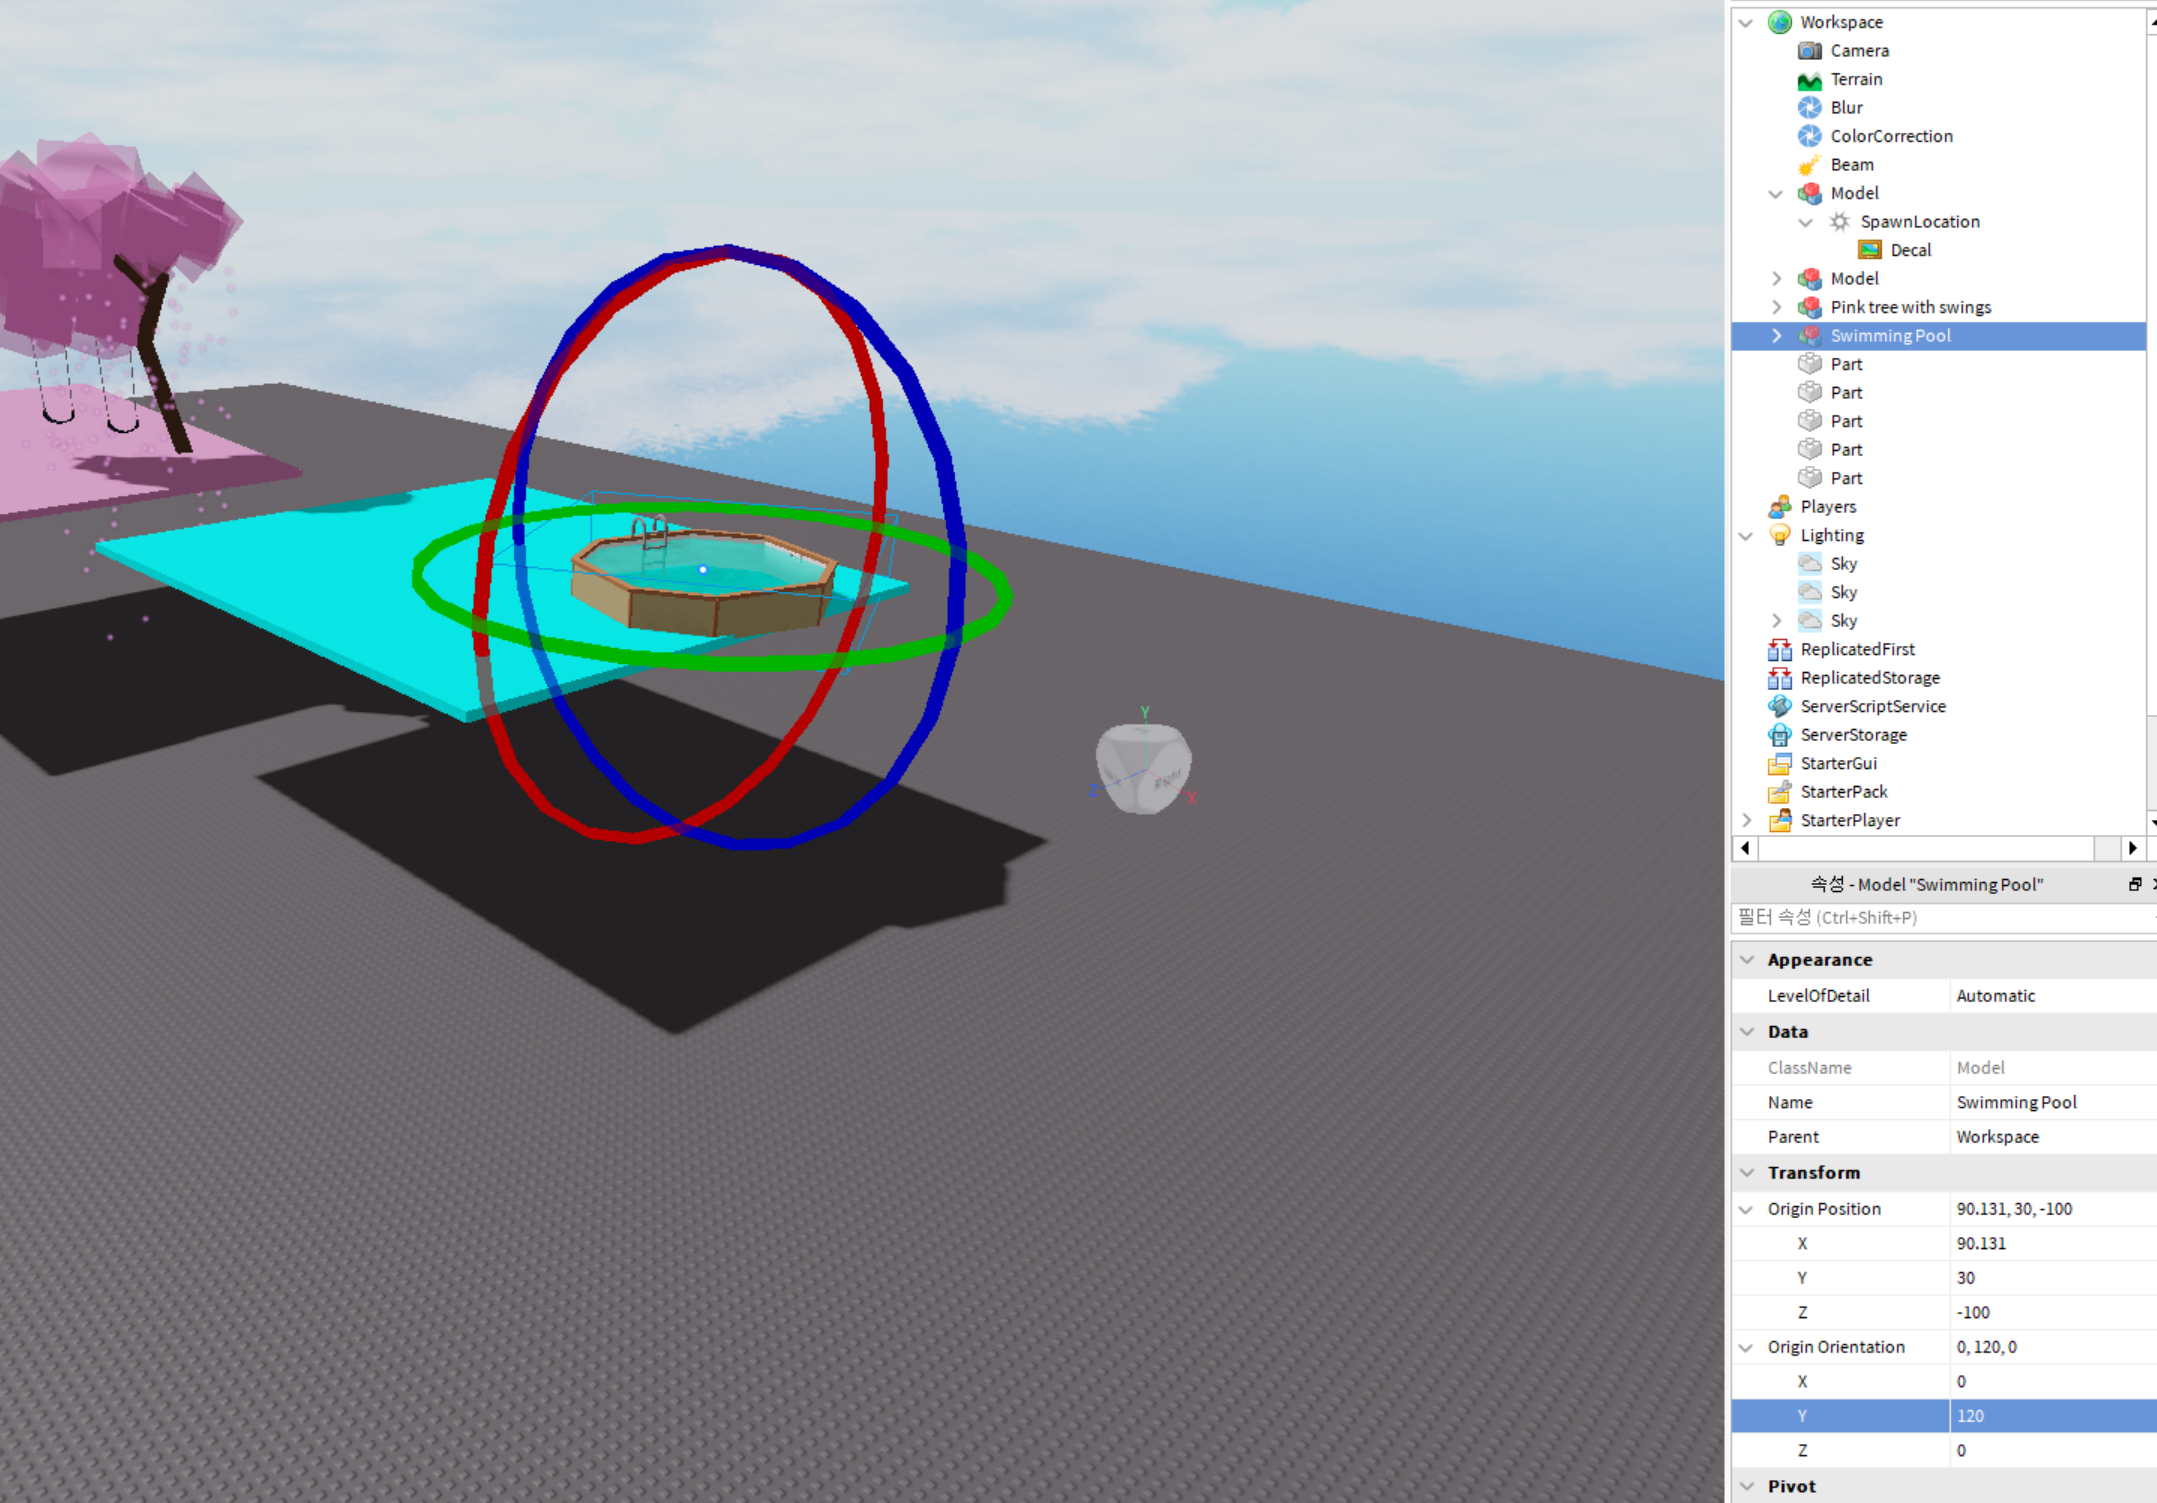Click the StarterPack icon

coord(1779,792)
